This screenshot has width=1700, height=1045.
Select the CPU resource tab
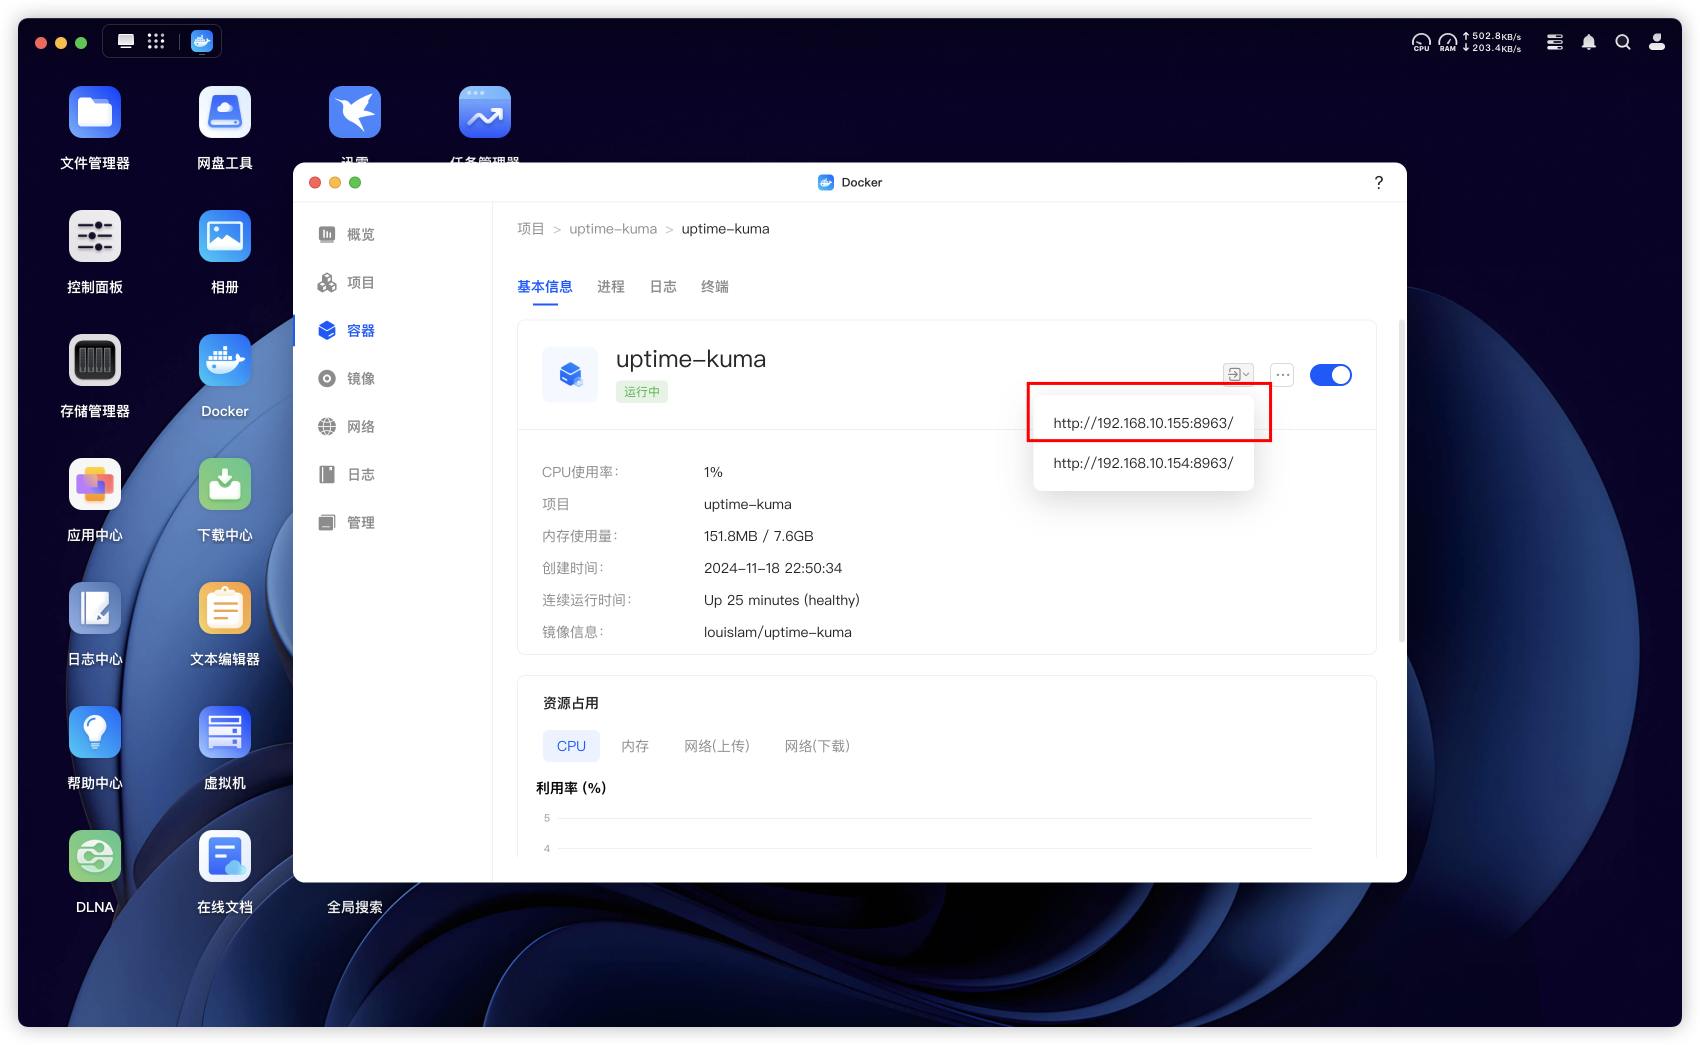pyautogui.click(x=571, y=746)
